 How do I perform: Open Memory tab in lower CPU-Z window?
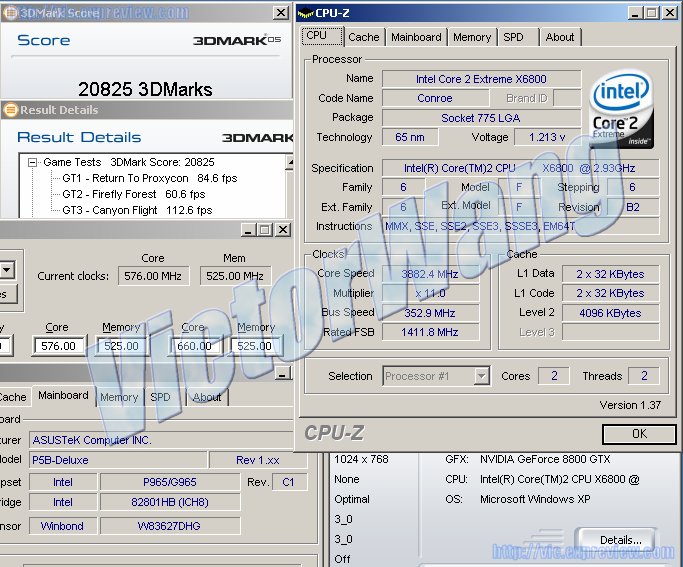click(x=119, y=397)
